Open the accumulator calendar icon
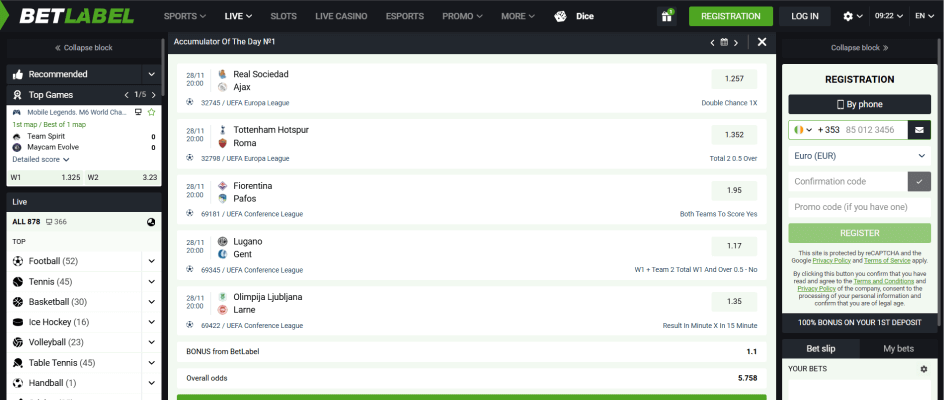 coord(724,42)
